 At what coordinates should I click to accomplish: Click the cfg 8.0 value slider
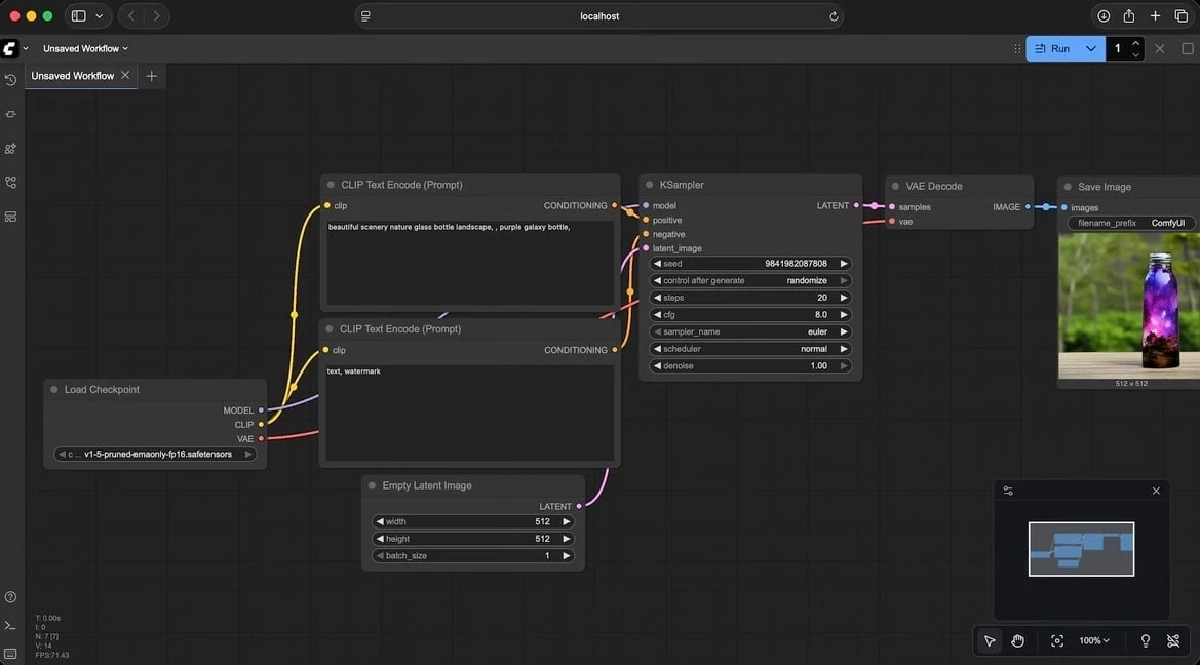tap(750, 315)
